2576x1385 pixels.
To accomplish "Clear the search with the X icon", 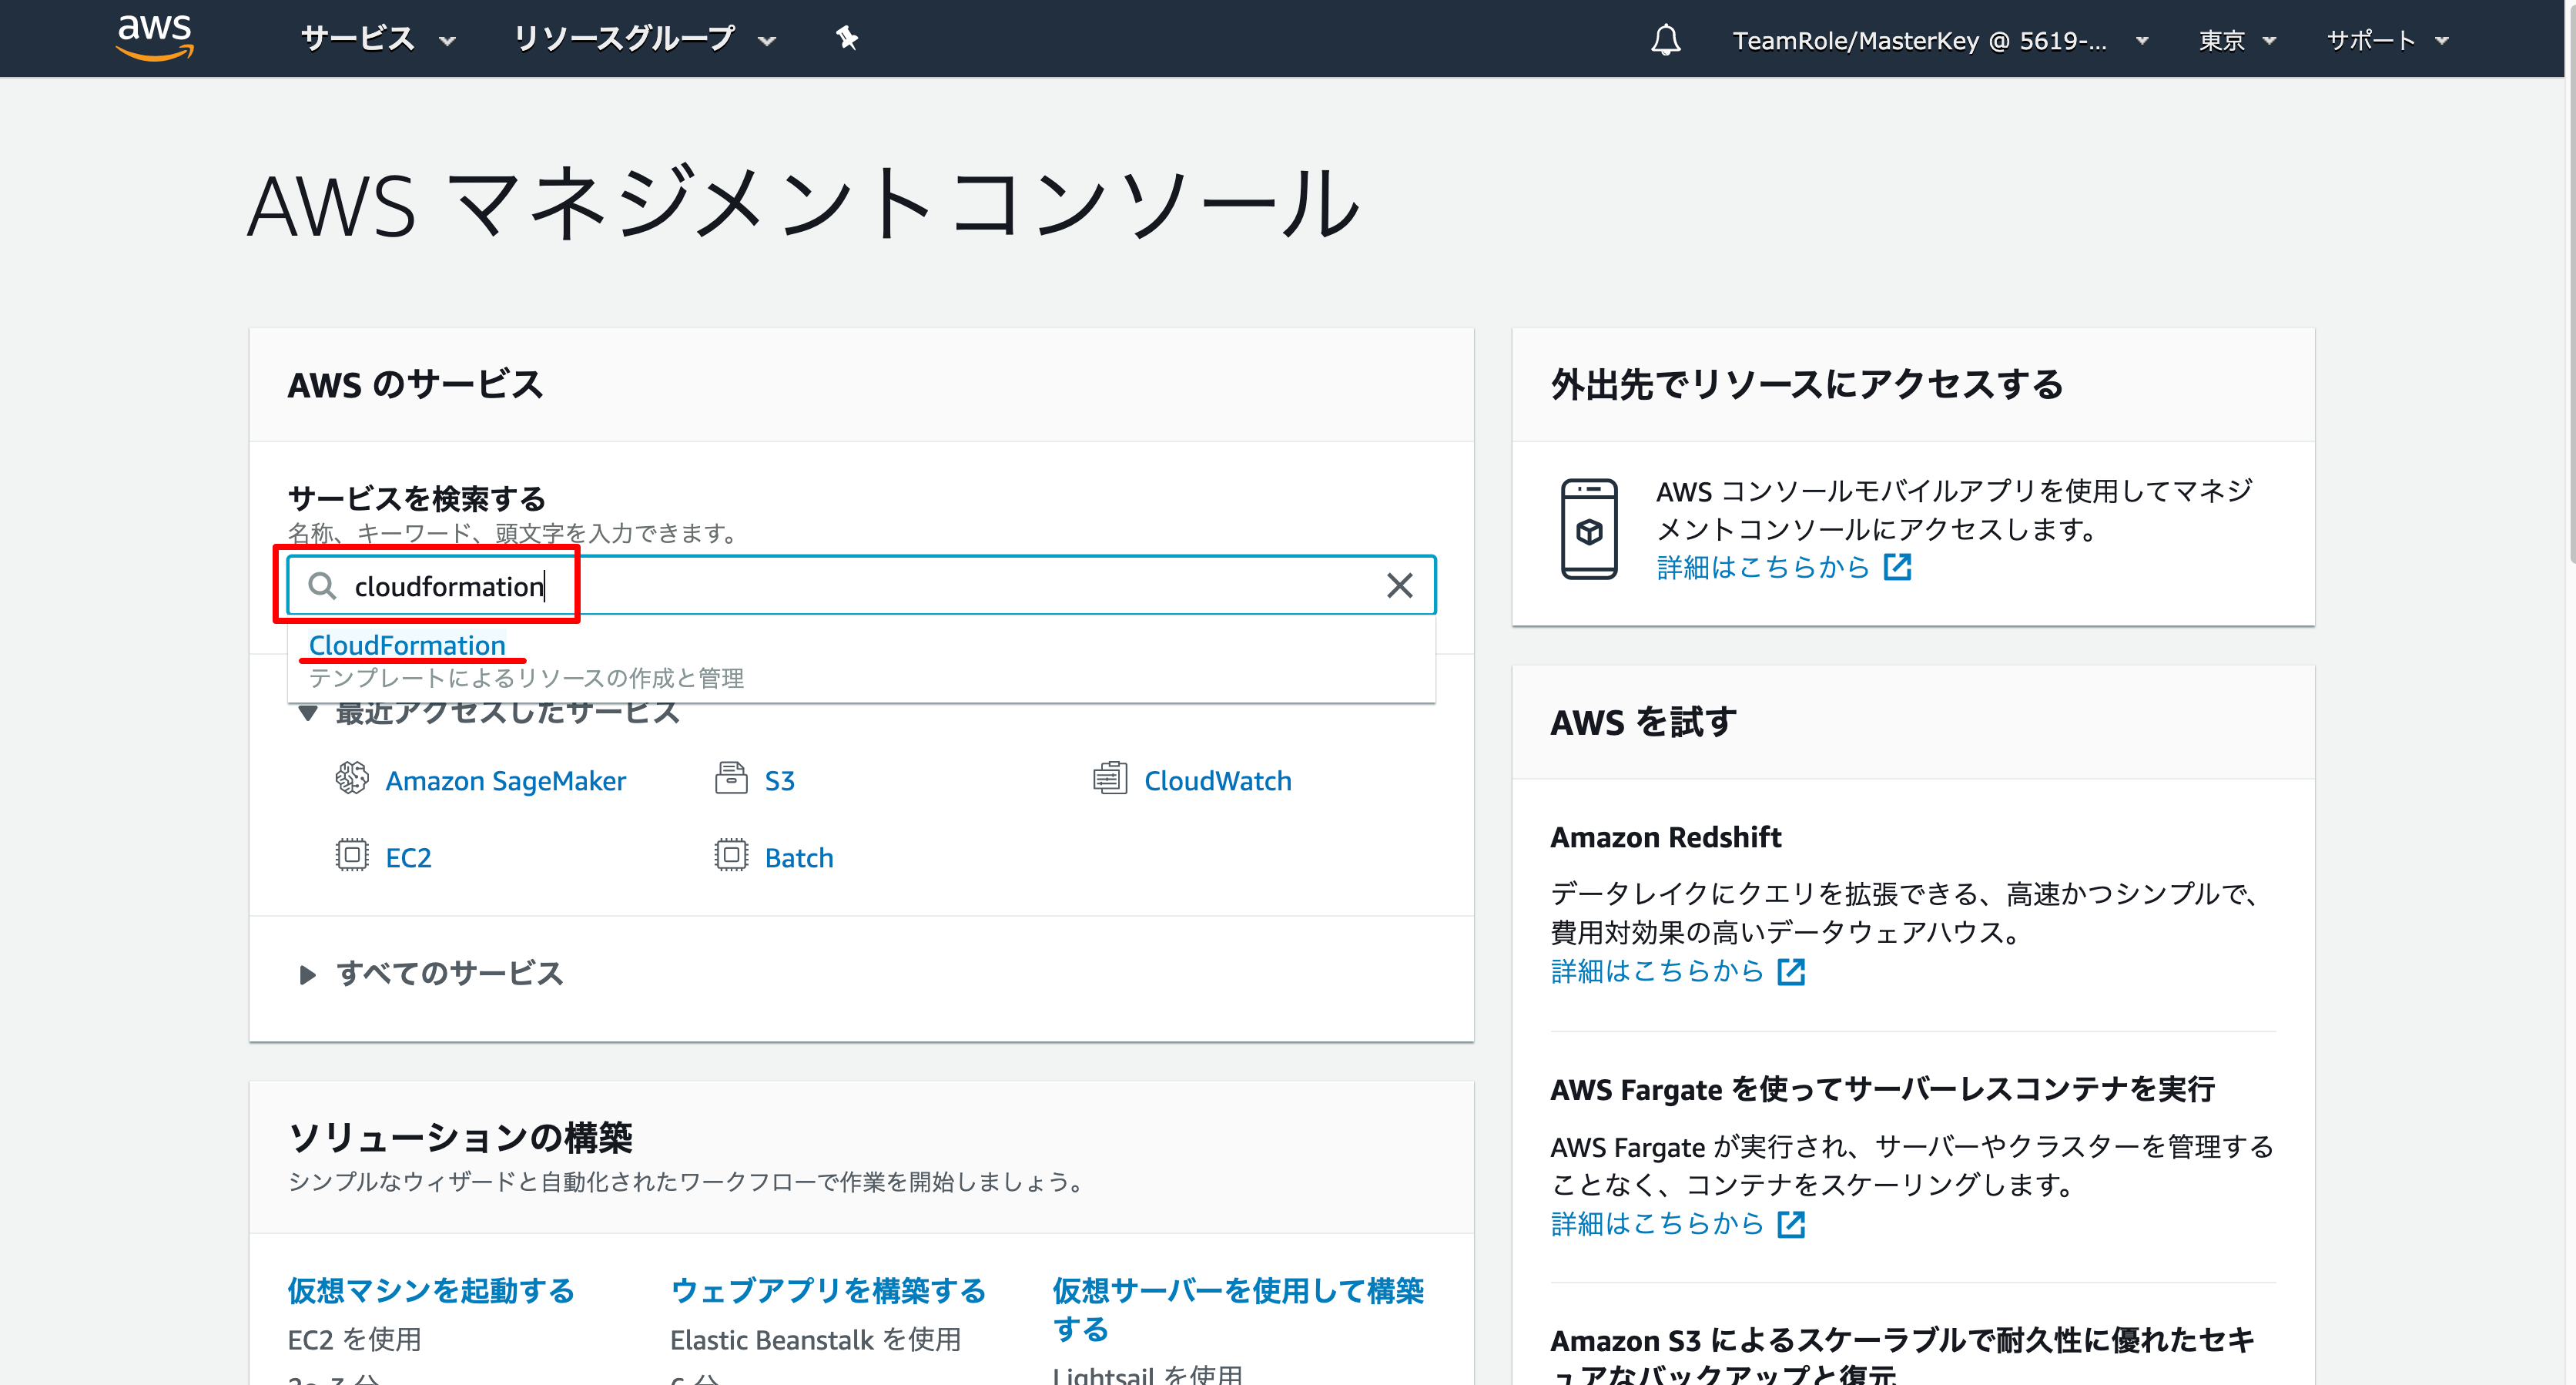I will coord(1399,586).
